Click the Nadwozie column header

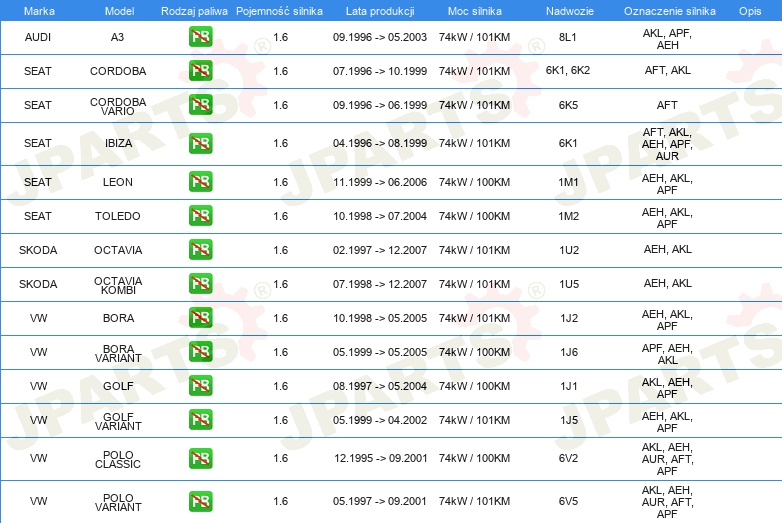coord(570,11)
